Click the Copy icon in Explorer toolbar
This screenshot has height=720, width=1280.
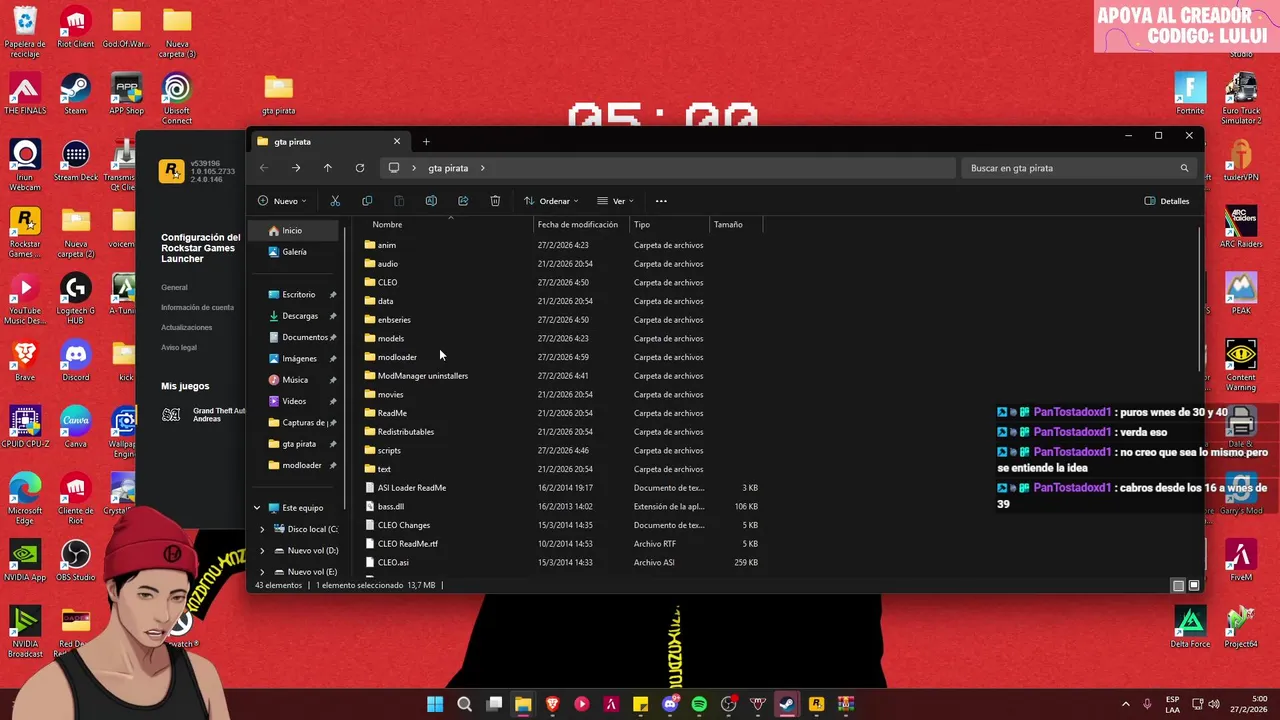[367, 201]
